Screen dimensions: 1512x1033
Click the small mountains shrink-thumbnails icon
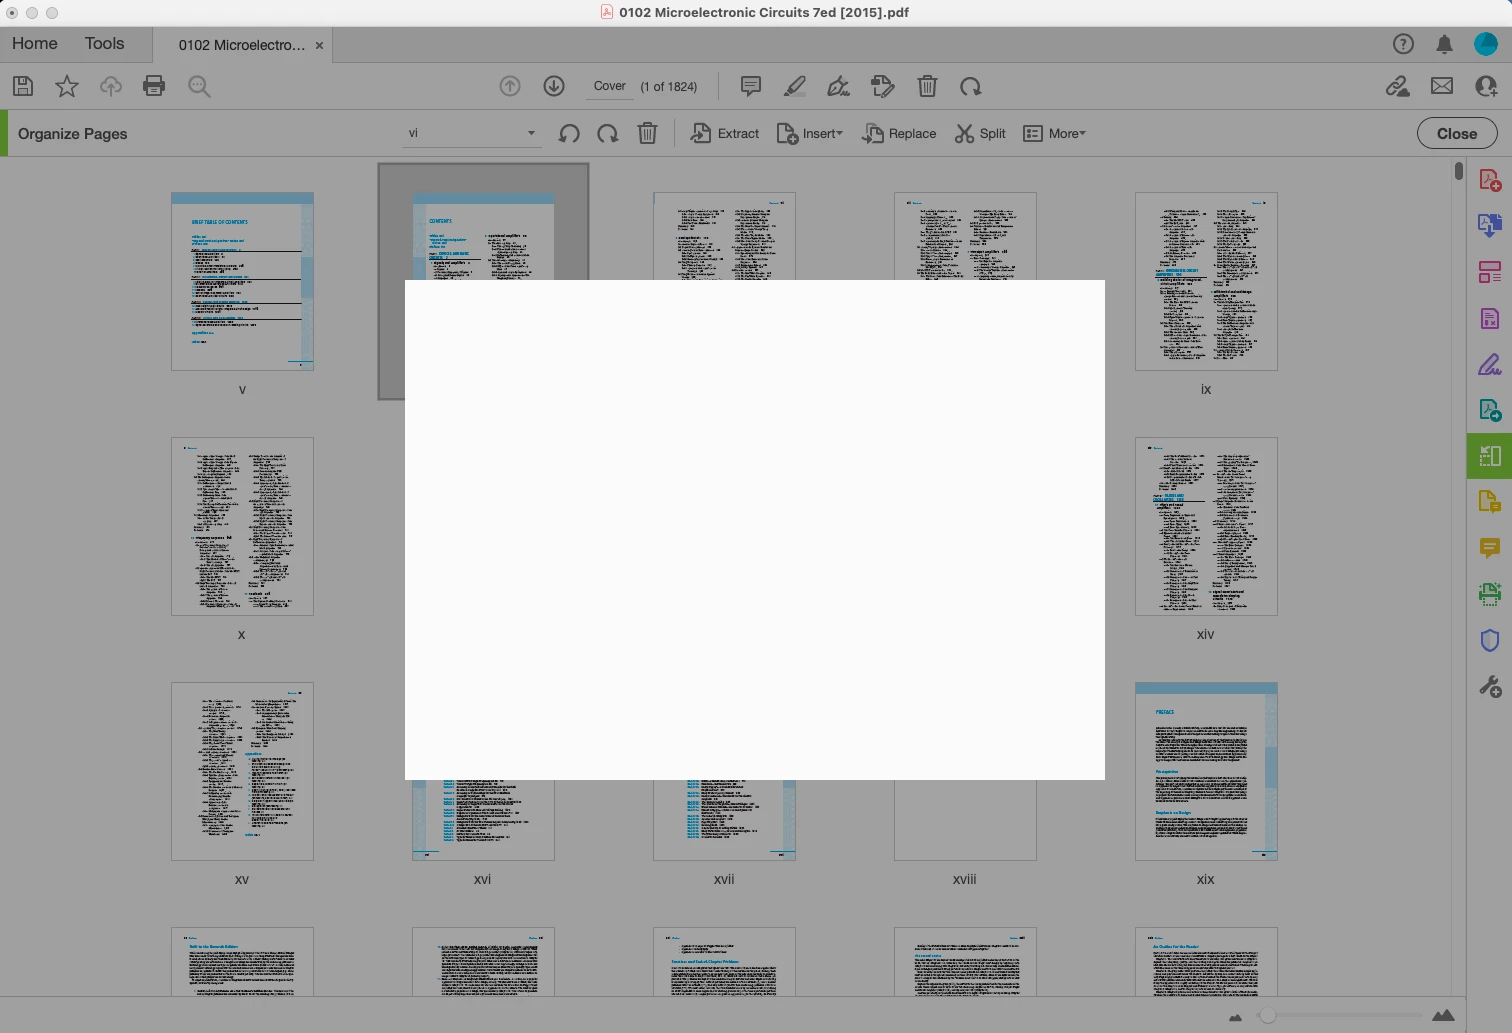[1235, 1017]
